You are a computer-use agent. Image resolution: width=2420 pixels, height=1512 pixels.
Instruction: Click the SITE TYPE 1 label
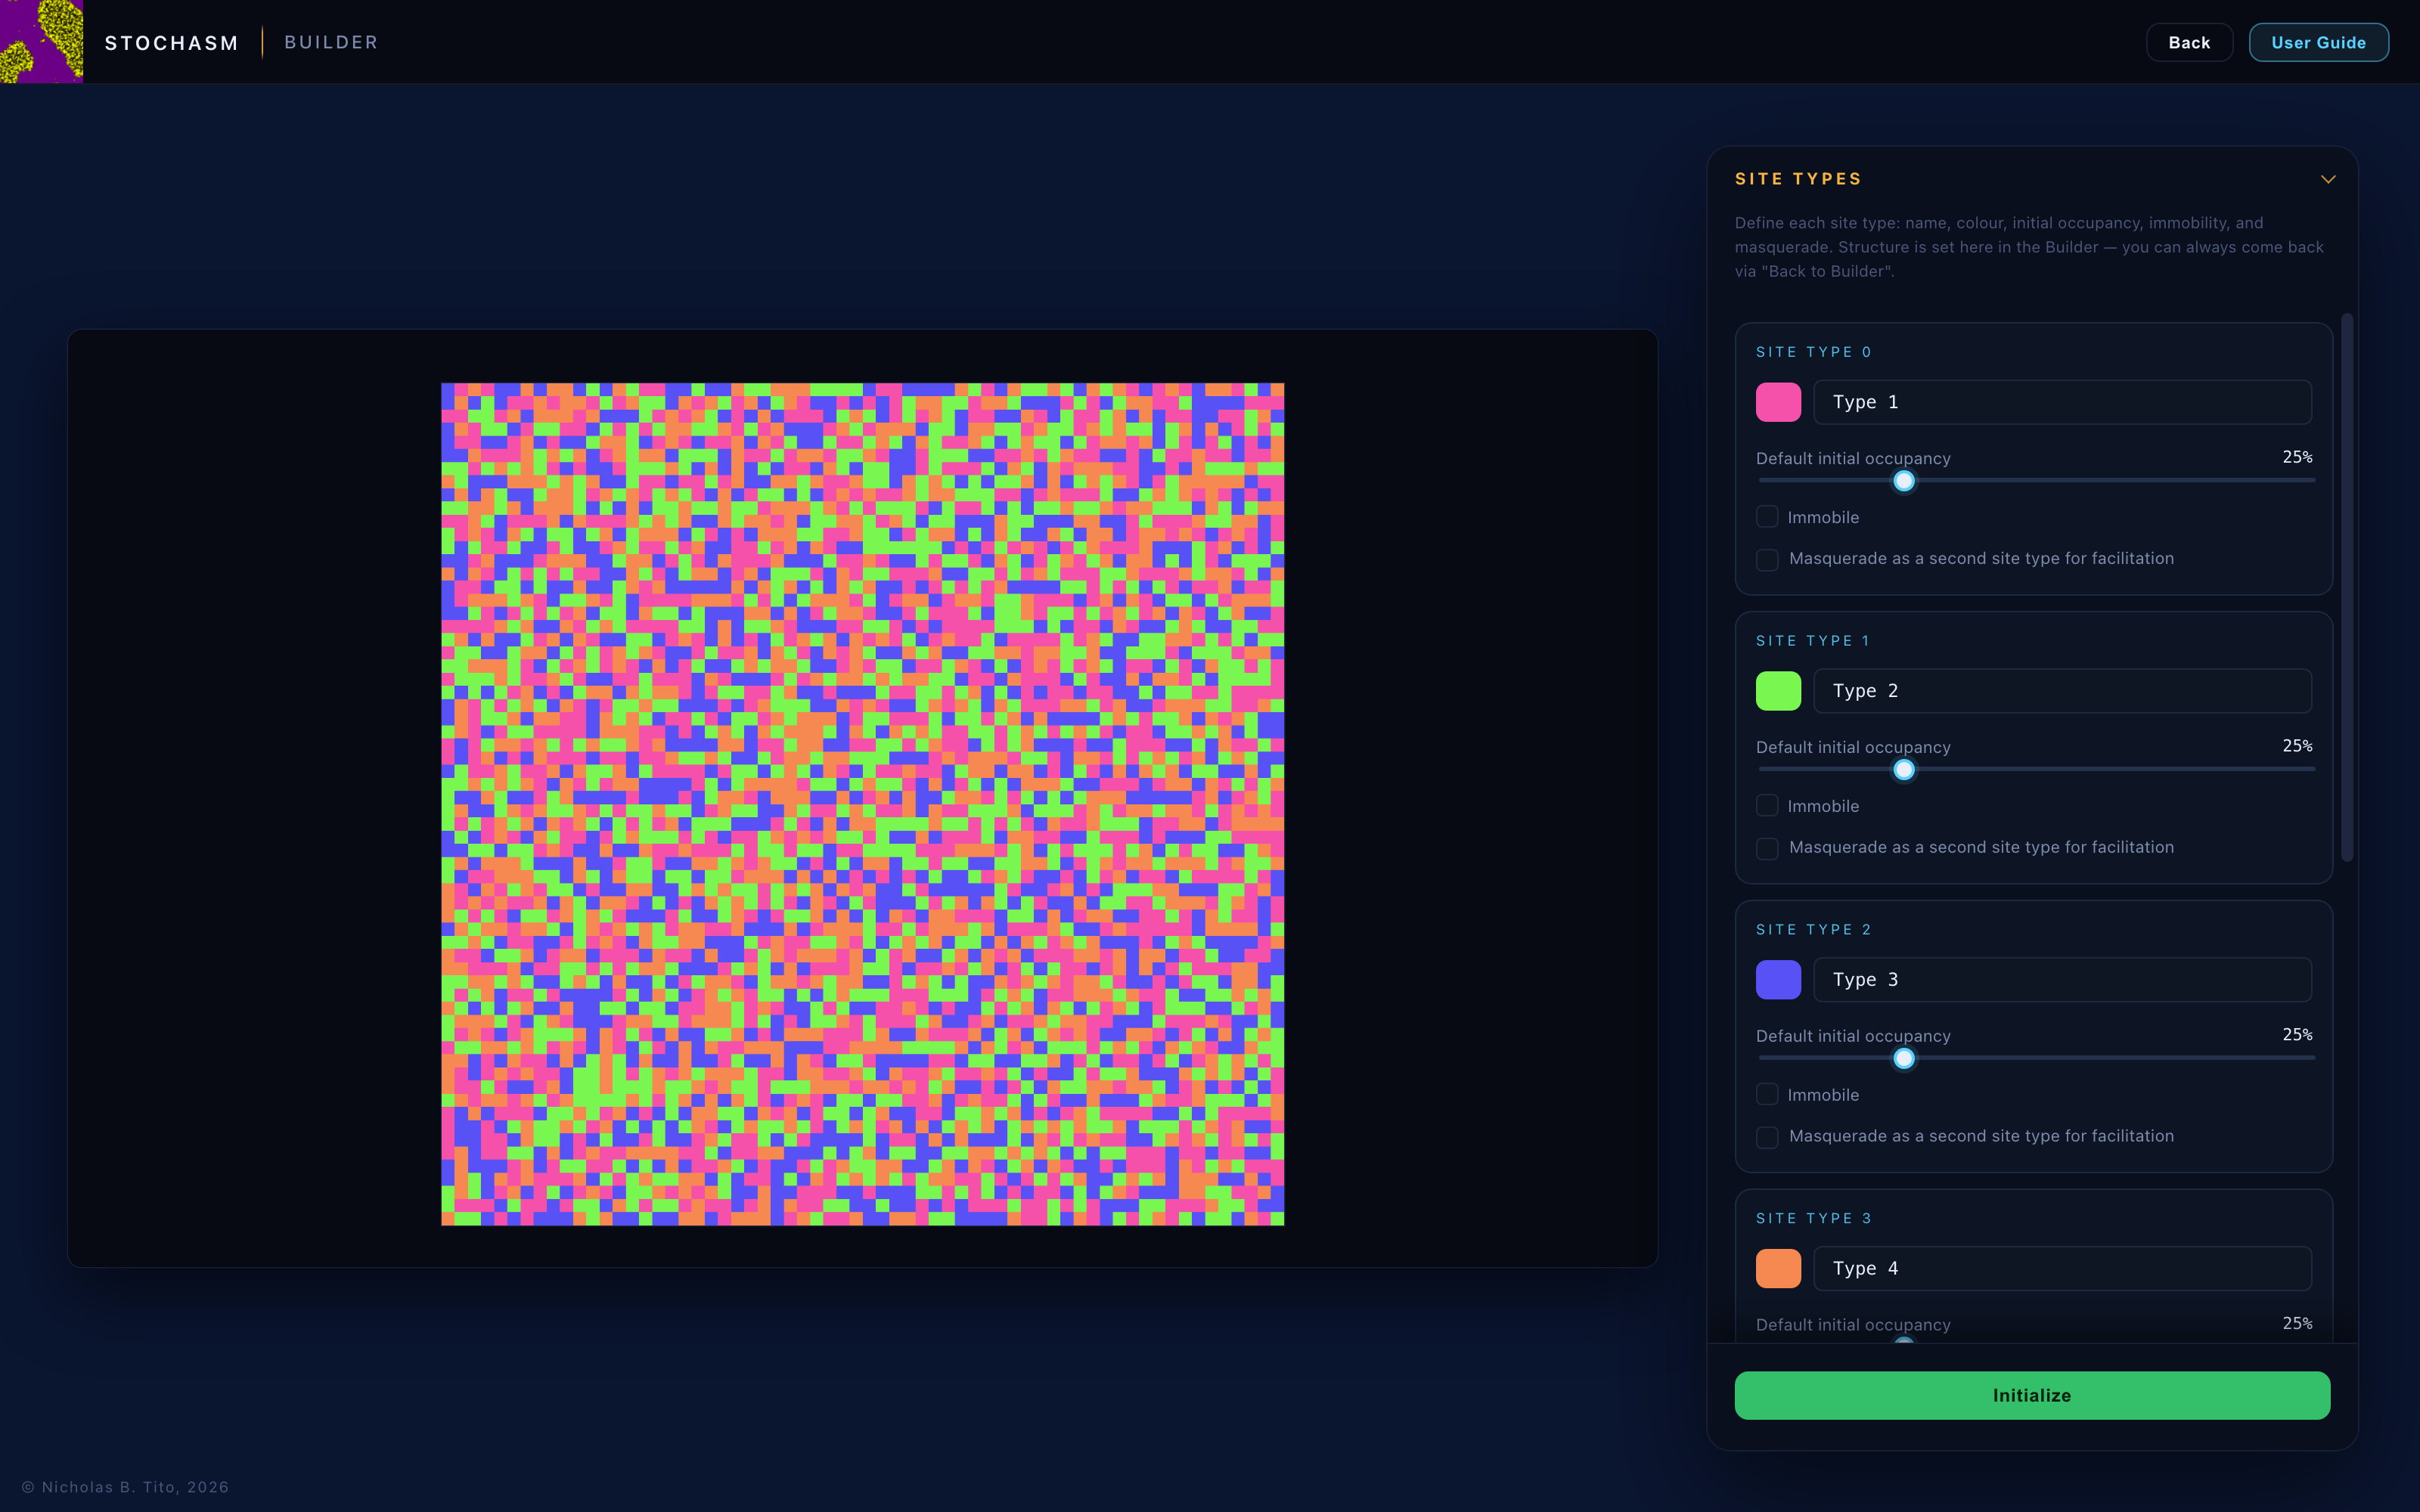click(x=1812, y=641)
